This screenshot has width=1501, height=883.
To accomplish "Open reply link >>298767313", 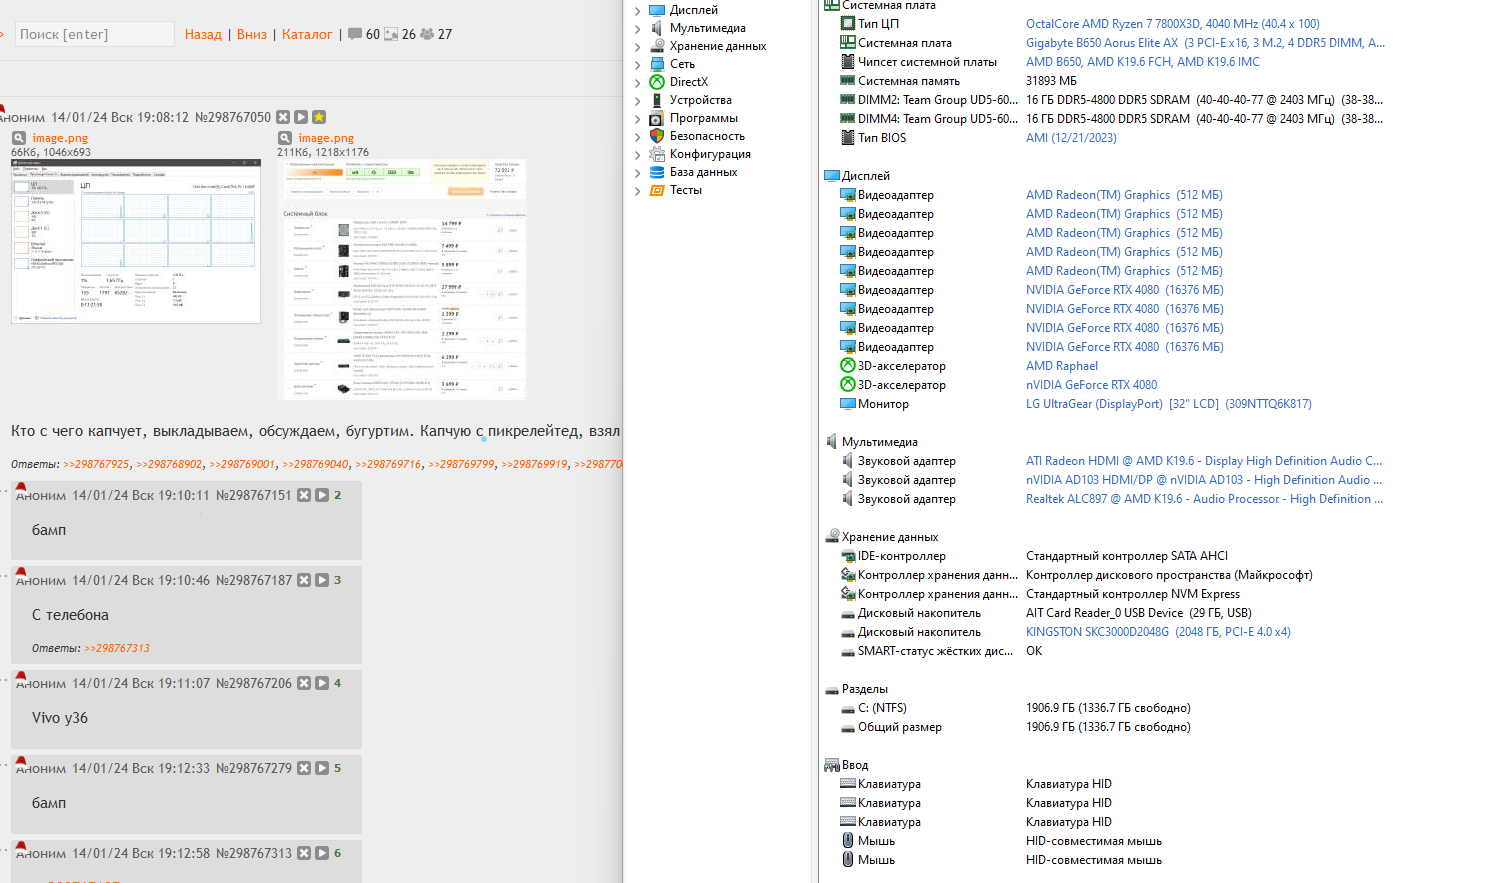I will coord(117,648).
